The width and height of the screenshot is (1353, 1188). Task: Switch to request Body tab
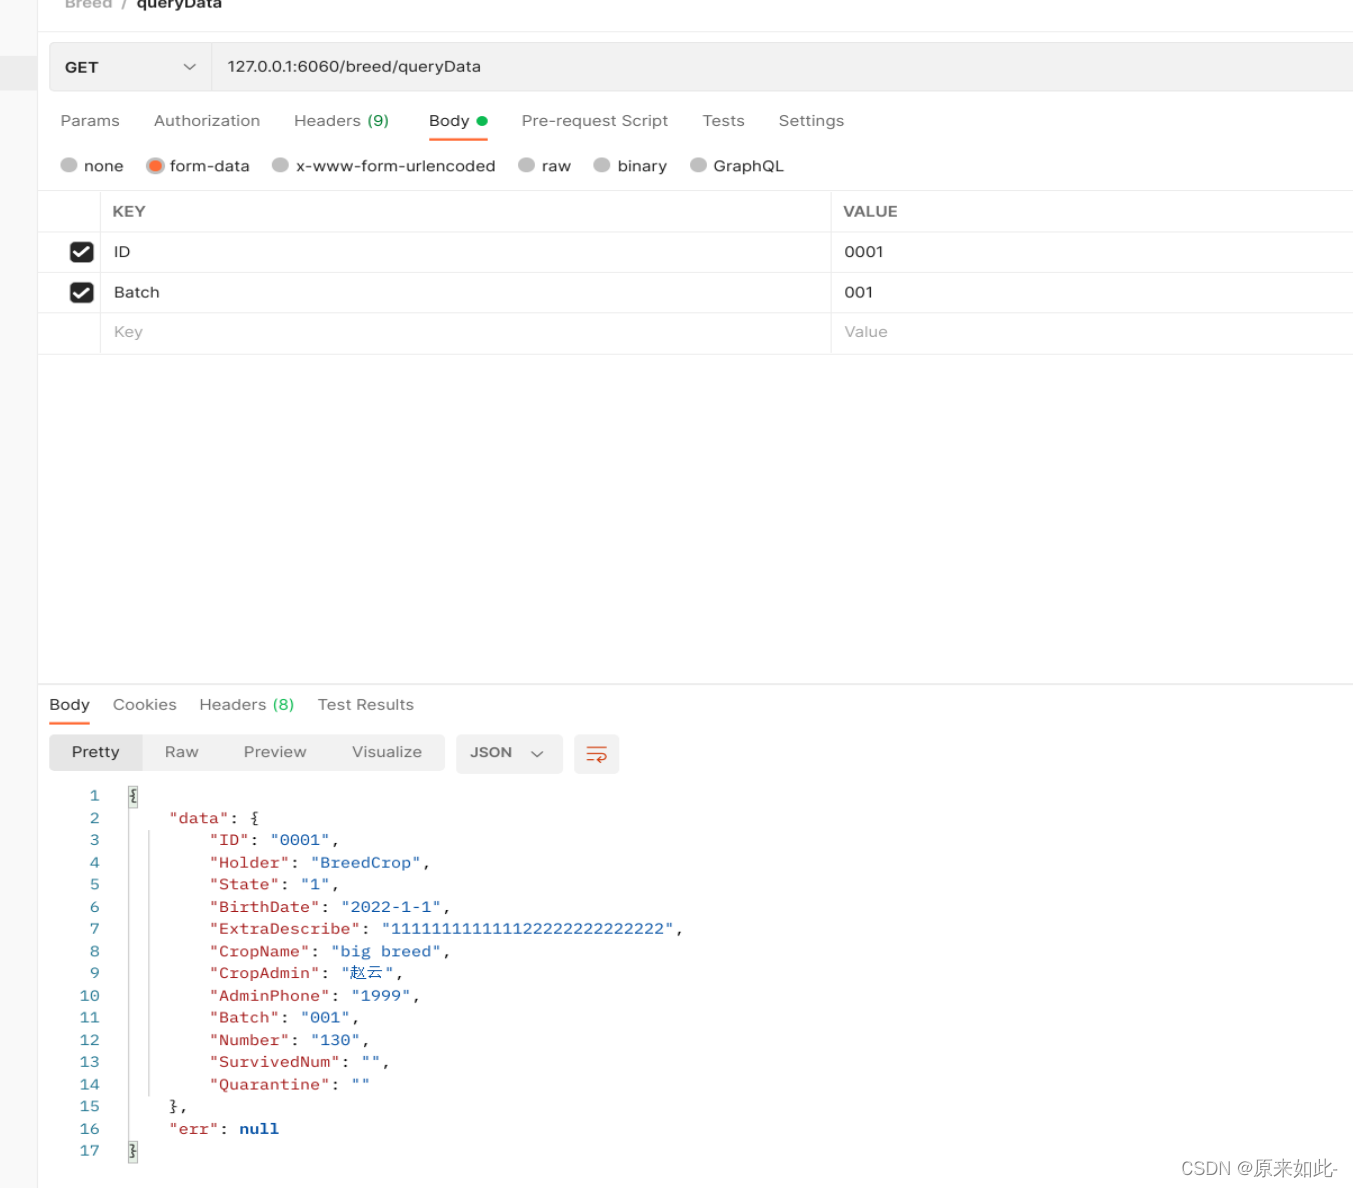tap(458, 121)
